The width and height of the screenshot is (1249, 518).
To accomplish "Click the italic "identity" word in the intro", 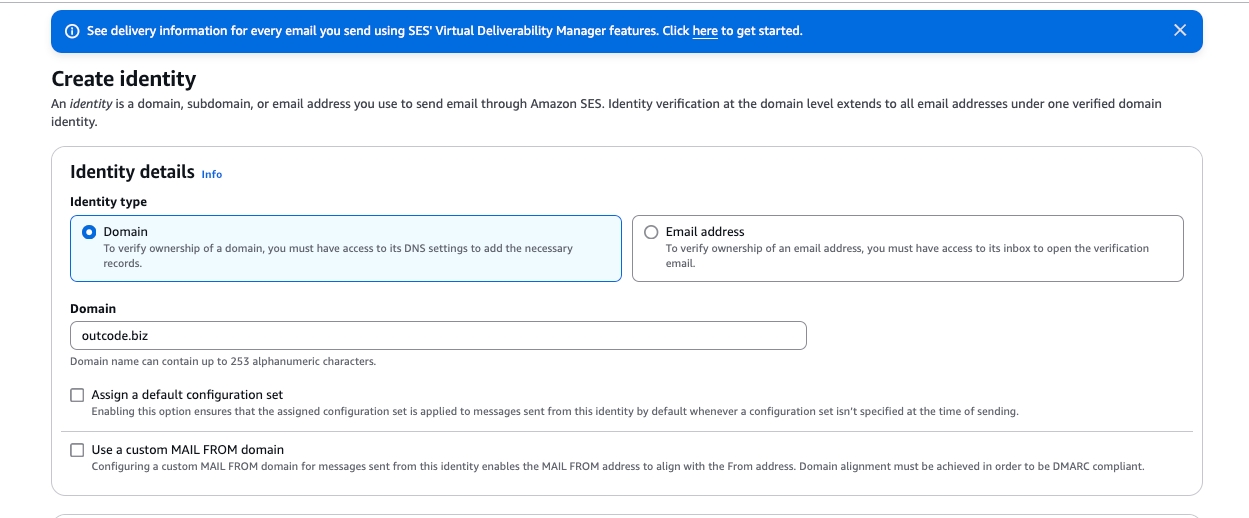I will (89, 104).
